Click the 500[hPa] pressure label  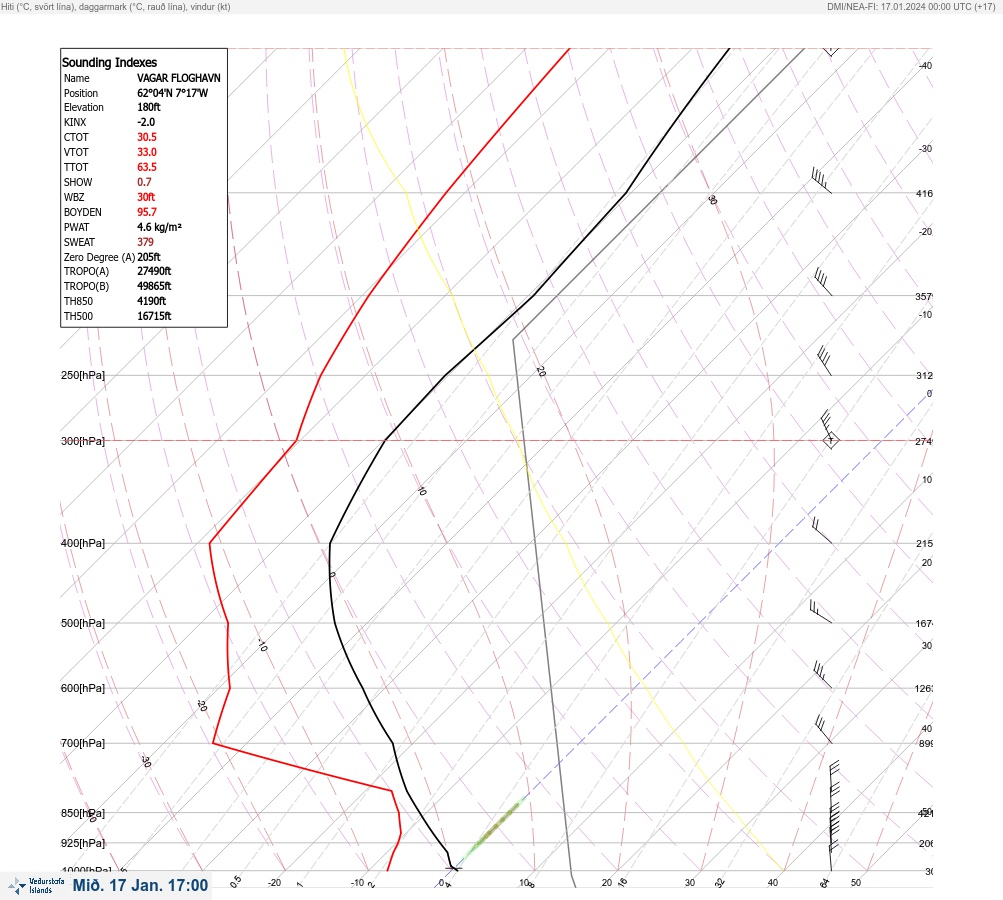[83, 623]
